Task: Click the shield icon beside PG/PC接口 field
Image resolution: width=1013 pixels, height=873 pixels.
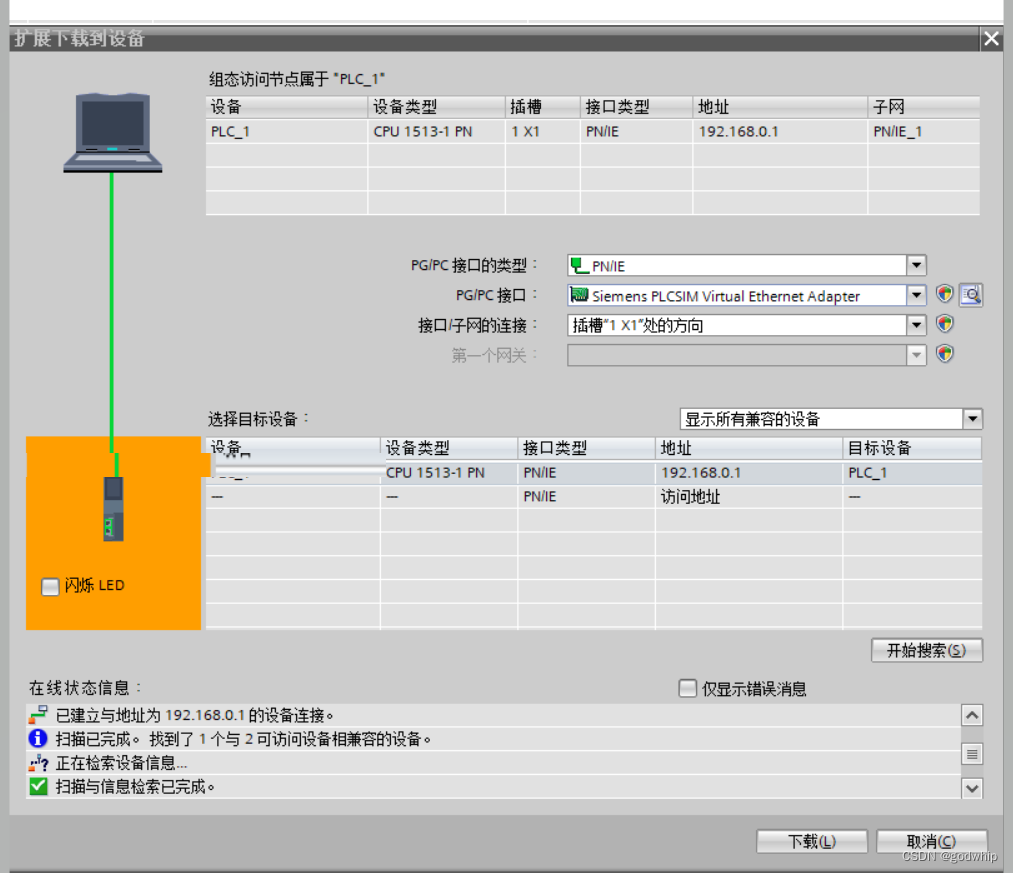Action: tap(944, 294)
